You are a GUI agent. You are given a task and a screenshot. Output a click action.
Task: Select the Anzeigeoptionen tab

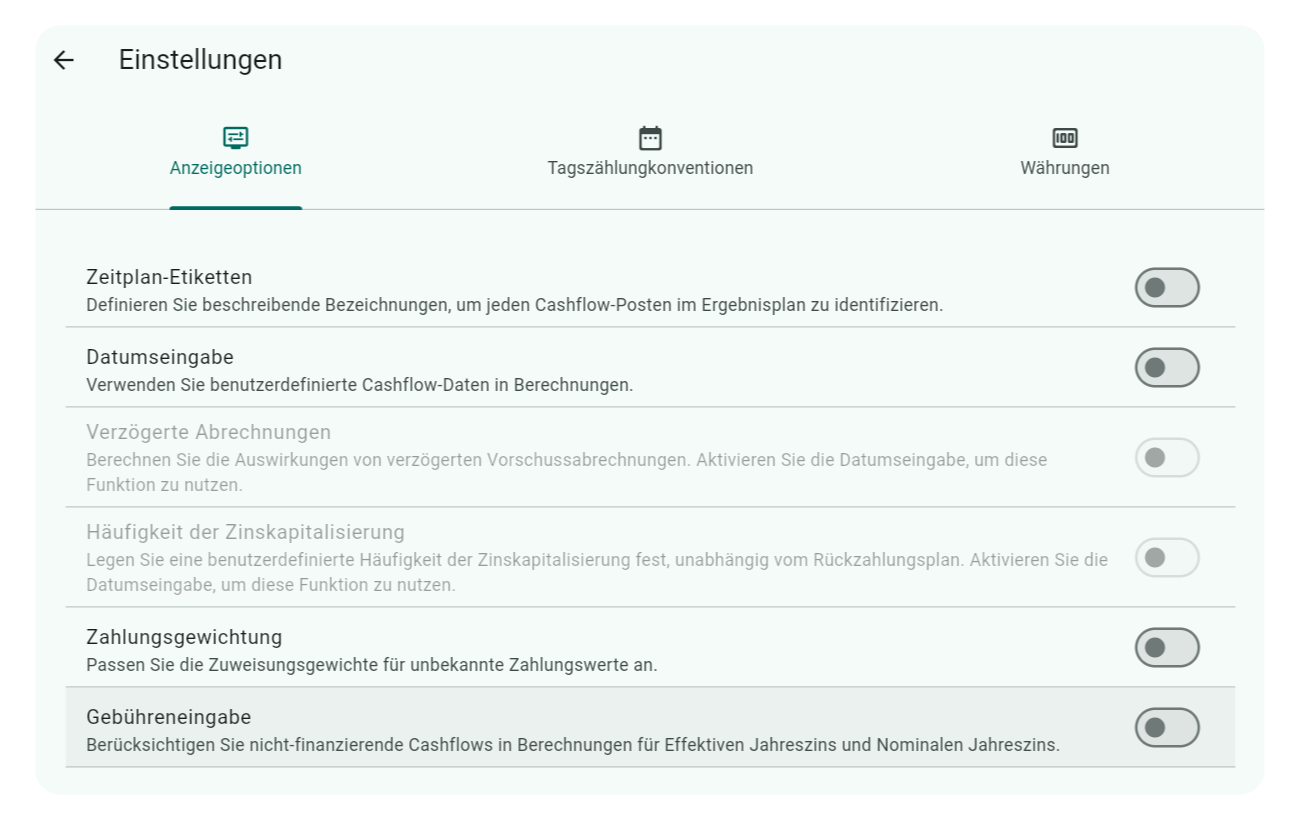pos(236,155)
